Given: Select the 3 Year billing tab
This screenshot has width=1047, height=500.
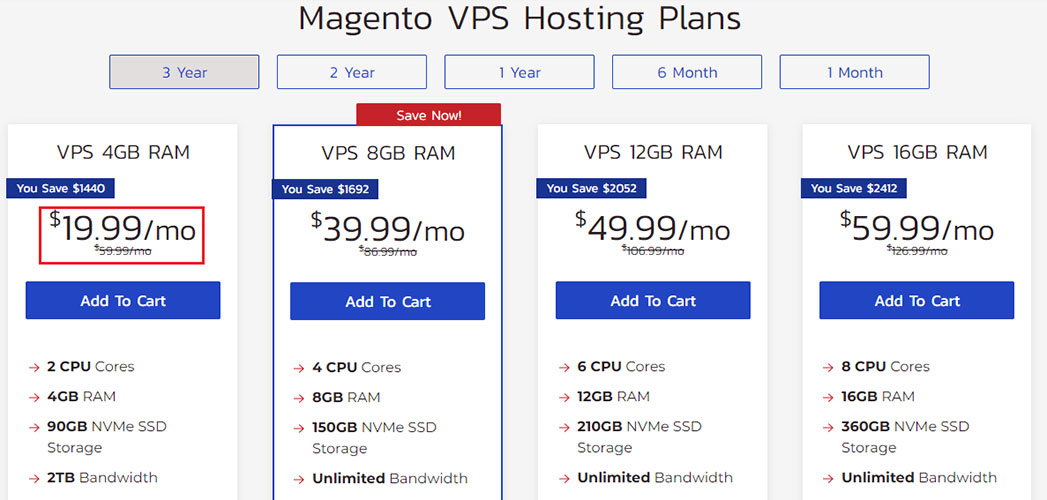Looking at the screenshot, I should point(184,72).
